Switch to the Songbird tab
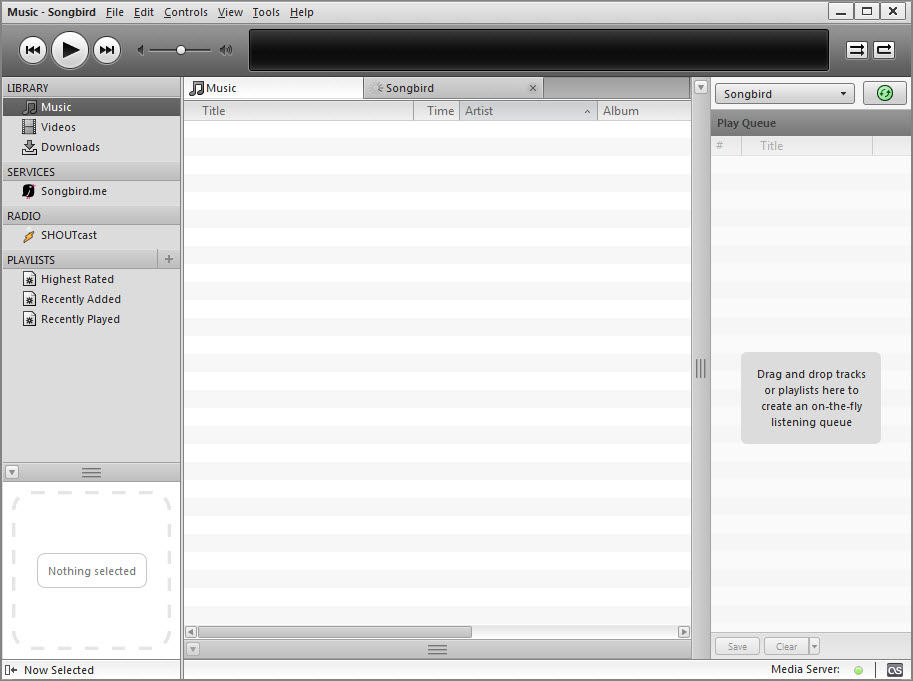Image resolution: width=913 pixels, height=681 pixels. [x=454, y=88]
